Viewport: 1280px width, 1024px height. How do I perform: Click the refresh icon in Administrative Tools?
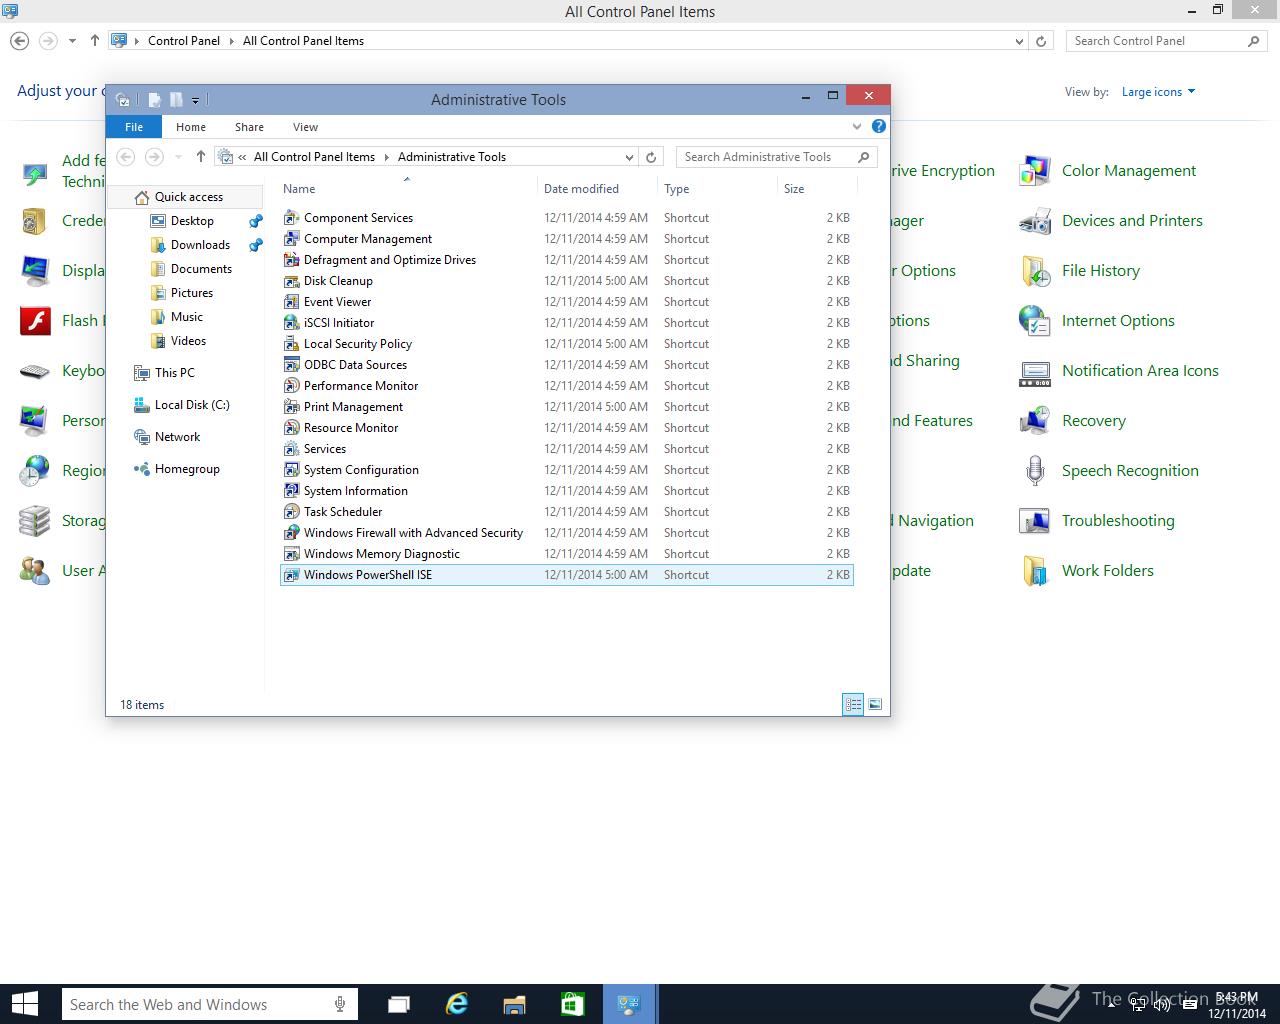coord(651,157)
